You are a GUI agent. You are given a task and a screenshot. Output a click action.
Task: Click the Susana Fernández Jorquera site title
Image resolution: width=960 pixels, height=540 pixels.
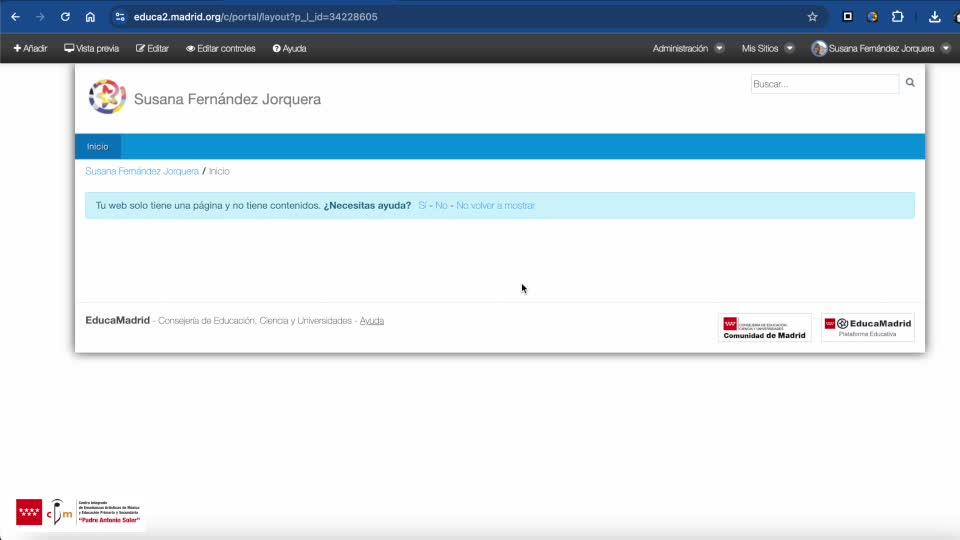(x=227, y=99)
